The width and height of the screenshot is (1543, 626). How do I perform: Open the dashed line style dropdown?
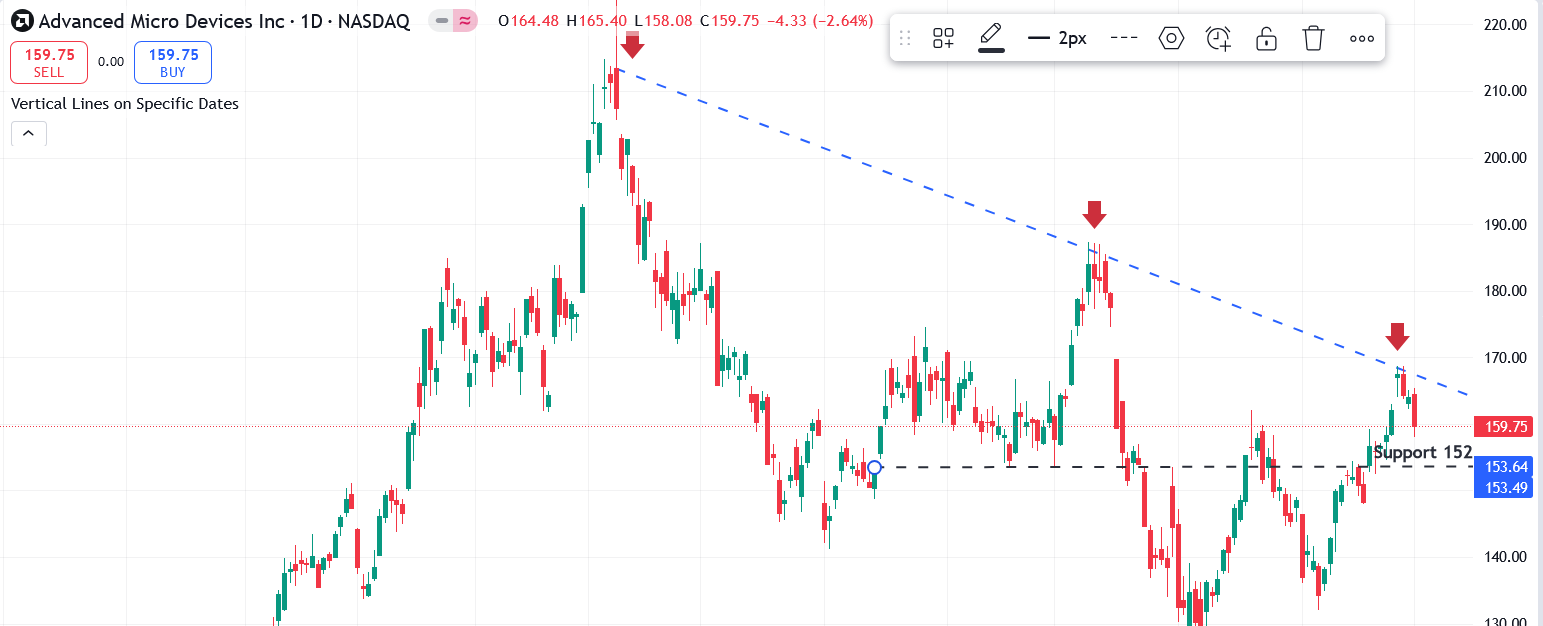click(1125, 38)
